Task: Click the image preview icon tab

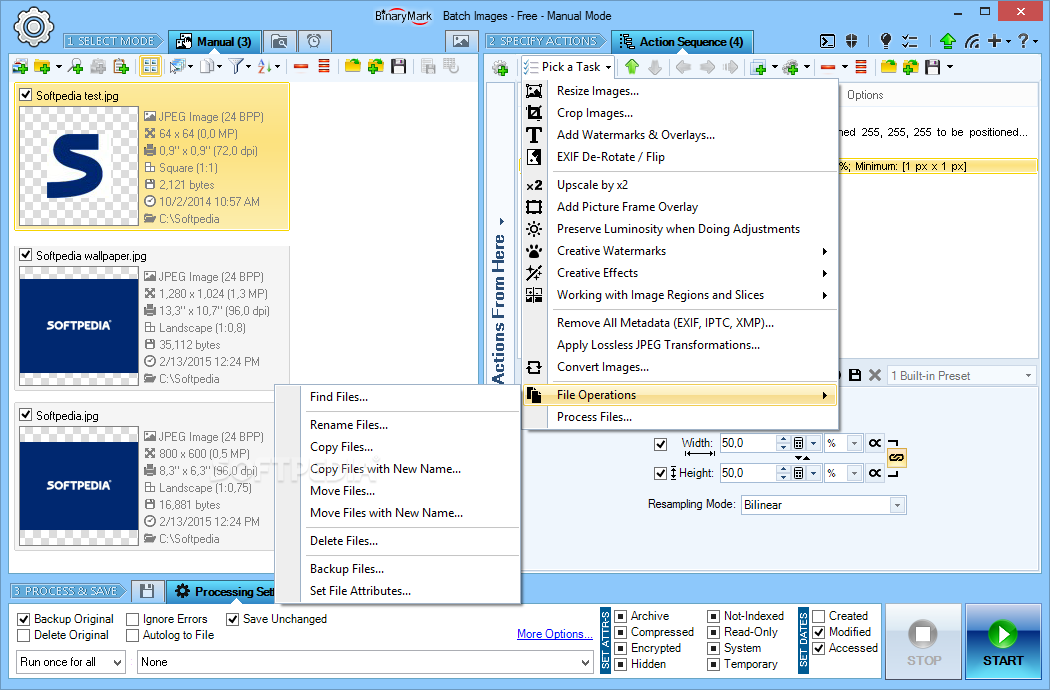Action: (x=461, y=42)
